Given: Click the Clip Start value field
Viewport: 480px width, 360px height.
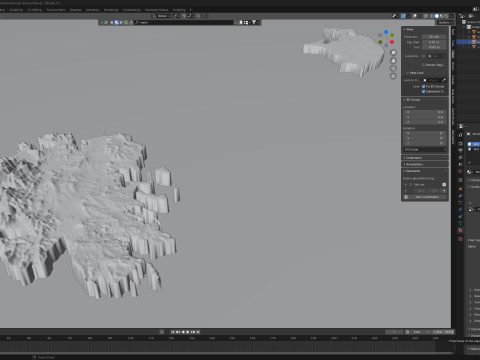Looking at the screenshot, I should pyautogui.click(x=434, y=42).
